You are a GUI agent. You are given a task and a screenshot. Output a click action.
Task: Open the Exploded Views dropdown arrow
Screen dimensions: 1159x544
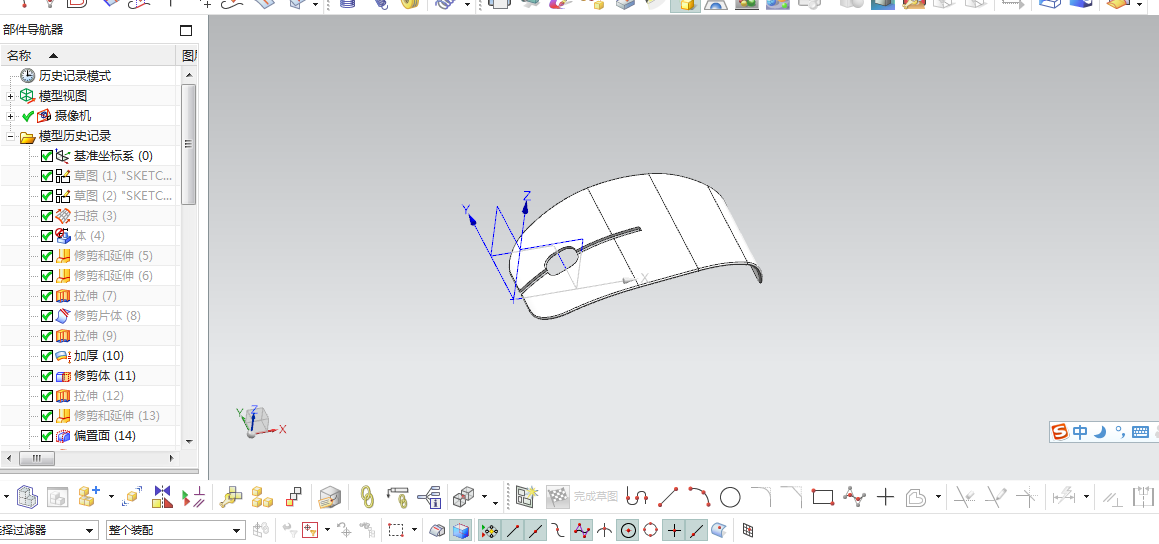485,497
